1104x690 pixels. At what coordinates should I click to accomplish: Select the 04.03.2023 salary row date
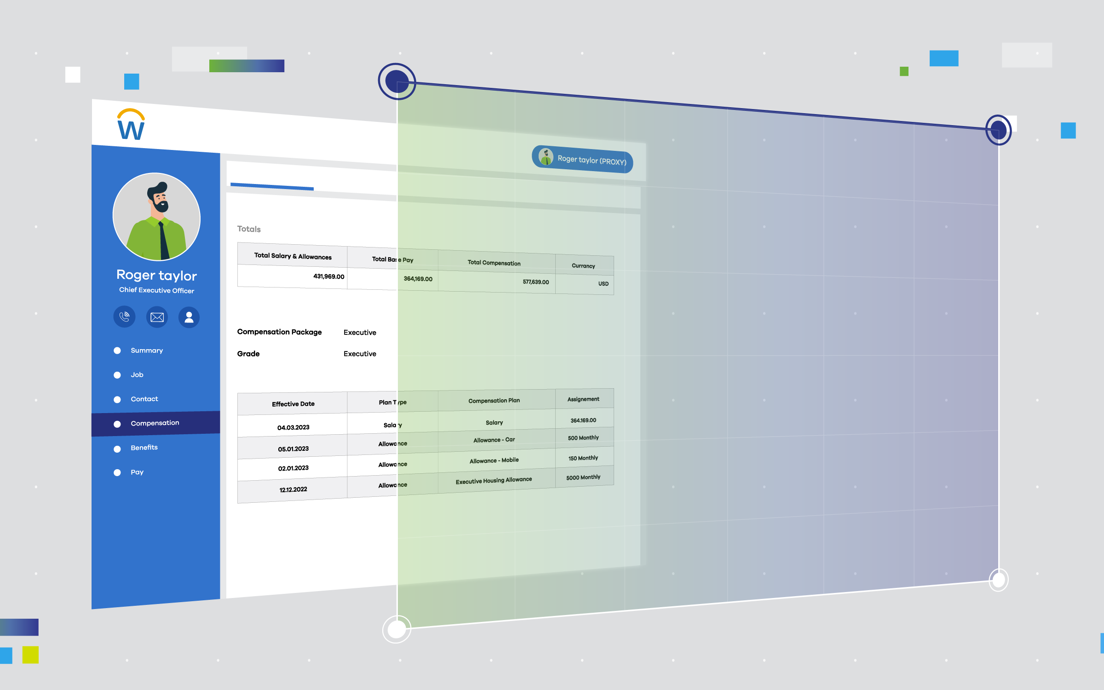(293, 427)
